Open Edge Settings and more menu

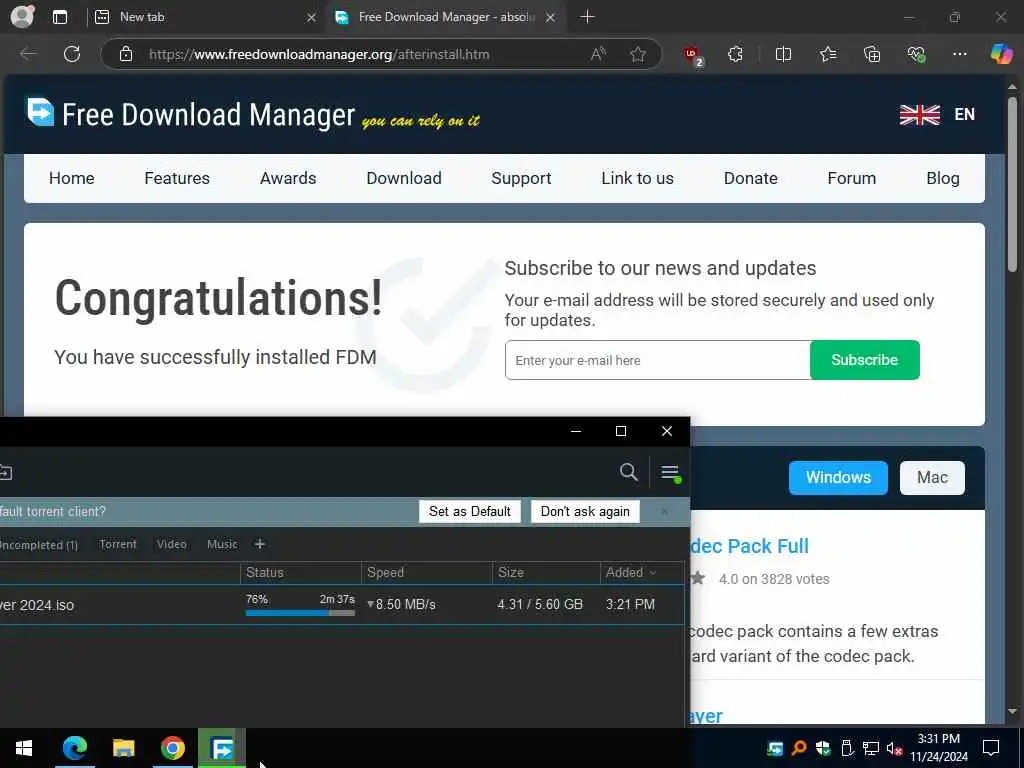[x=959, y=54]
